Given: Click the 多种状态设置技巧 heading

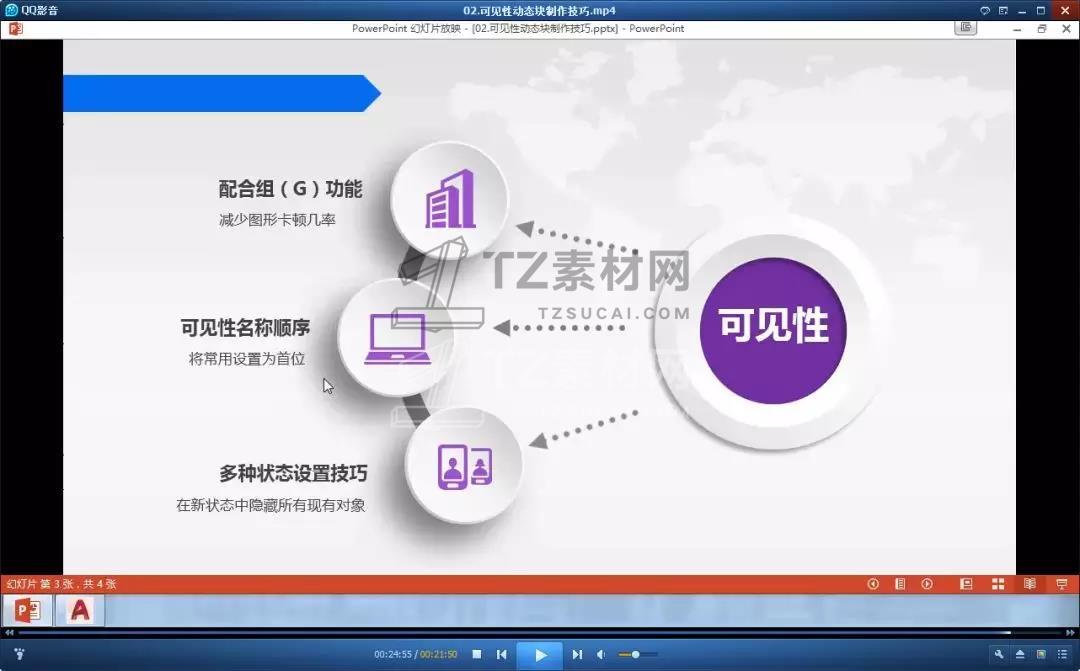Looking at the screenshot, I should tap(293, 473).
